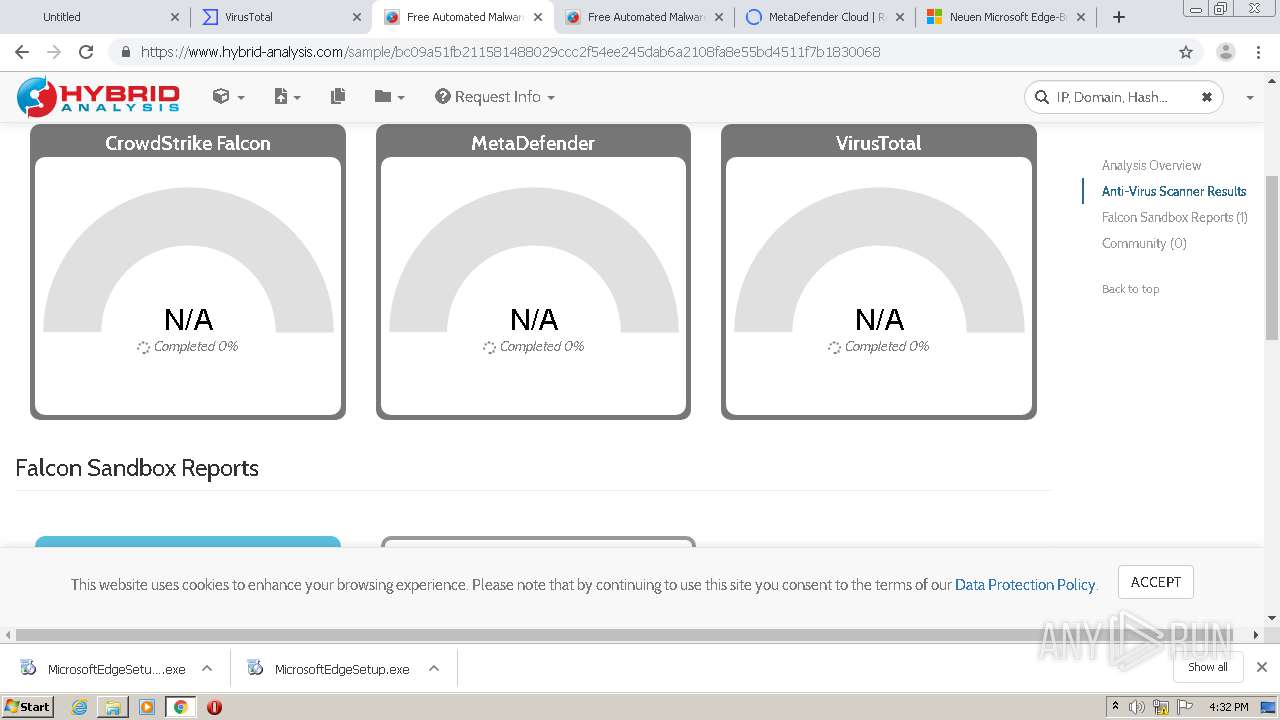Open the Community (0) section link

point(1144,243)
